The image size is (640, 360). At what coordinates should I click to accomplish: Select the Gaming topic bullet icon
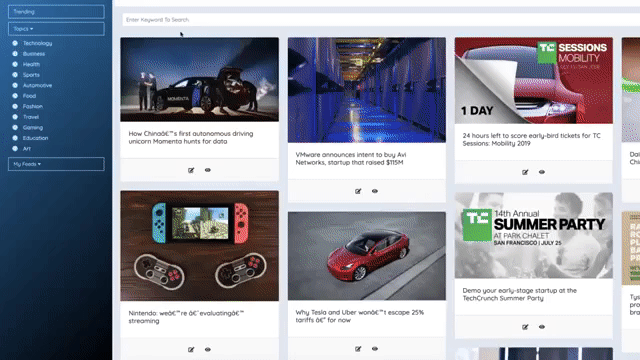15,127
